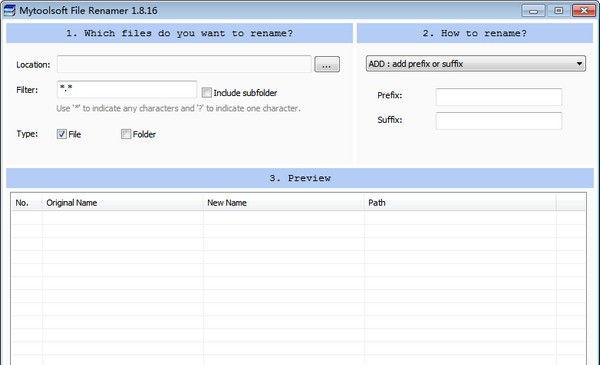Sort by the No. column header

[27, 203]
